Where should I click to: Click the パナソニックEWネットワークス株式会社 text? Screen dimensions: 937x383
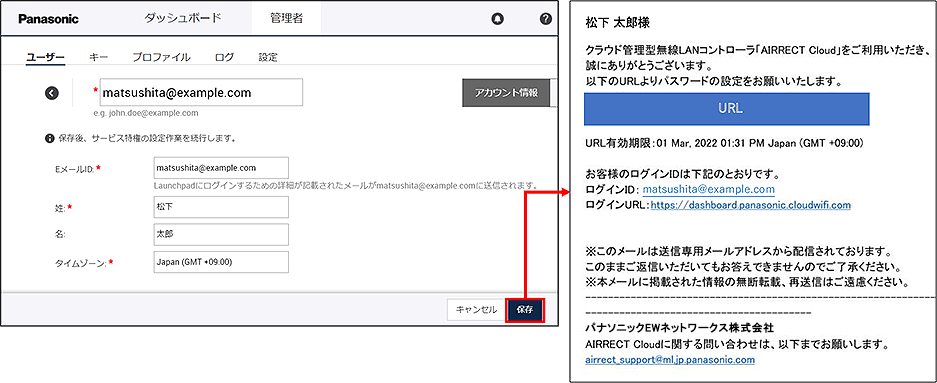coord(679,328)
